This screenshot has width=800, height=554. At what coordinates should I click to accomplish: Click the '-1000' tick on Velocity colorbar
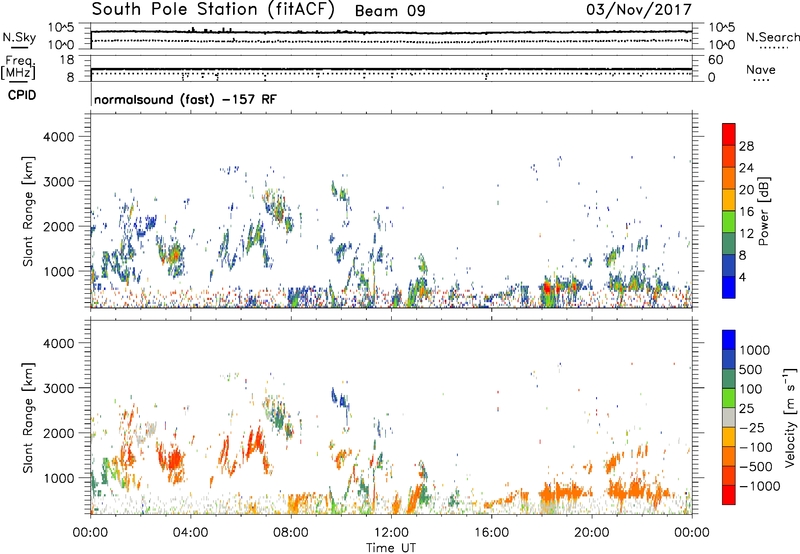pyautogui.click(x=760, y=486)
